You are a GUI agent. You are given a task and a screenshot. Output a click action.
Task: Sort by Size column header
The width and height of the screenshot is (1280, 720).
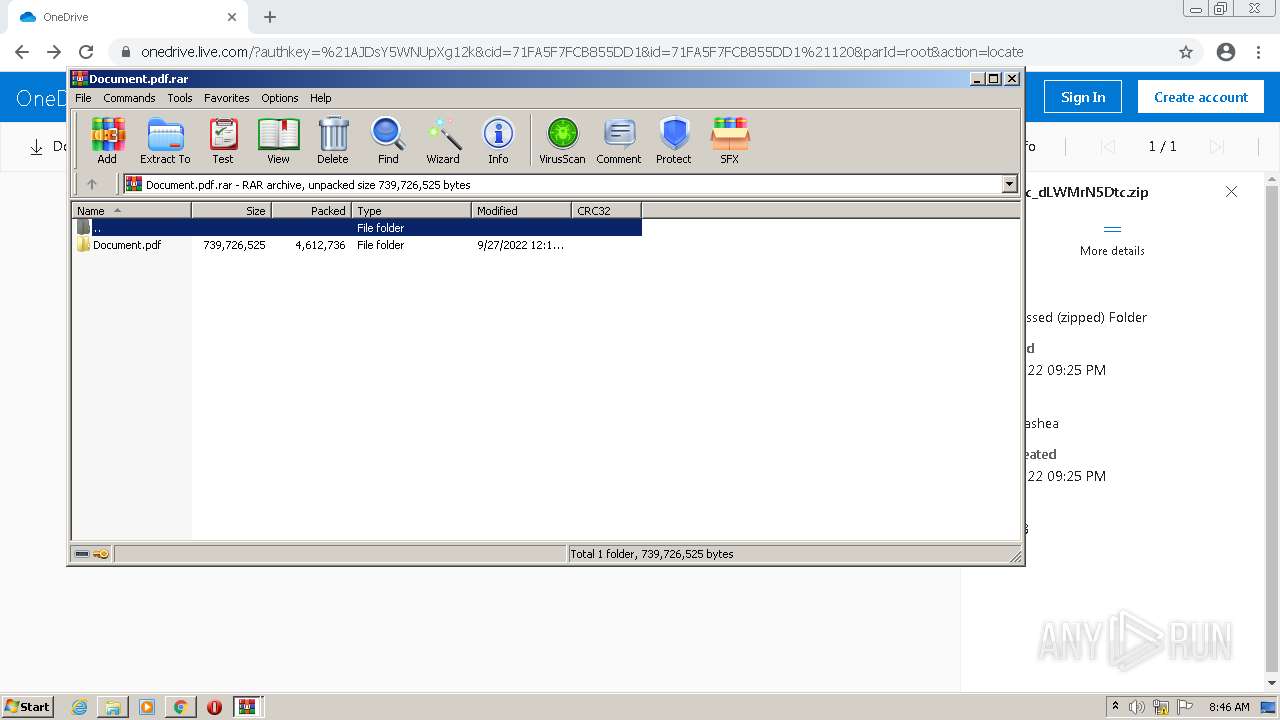pos(231,211)
